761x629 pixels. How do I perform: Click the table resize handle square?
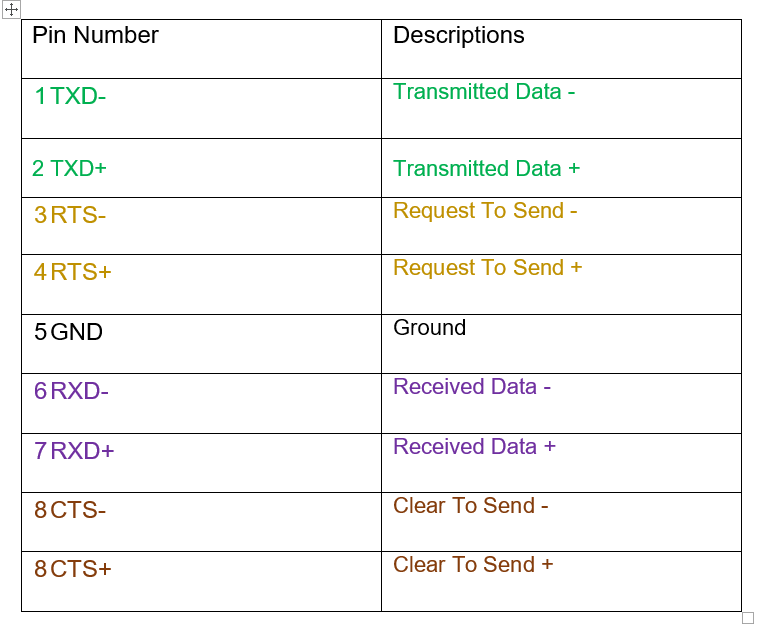click(748, 618)
